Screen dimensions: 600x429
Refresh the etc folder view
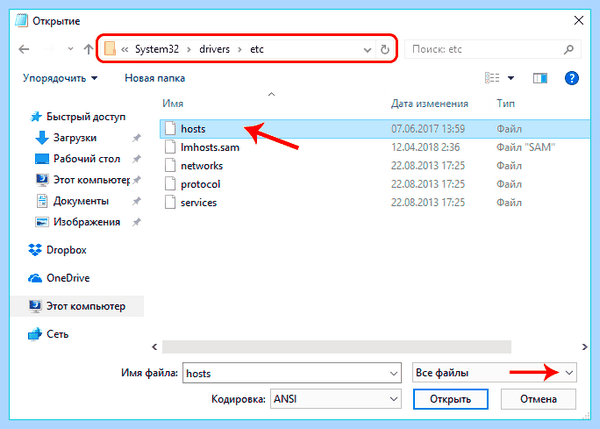[385, 49]
